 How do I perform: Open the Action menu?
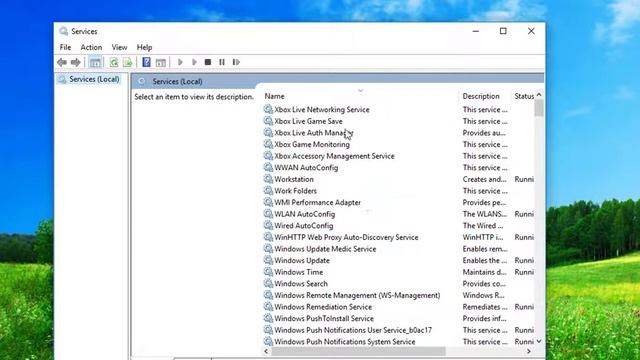[91, 47]
